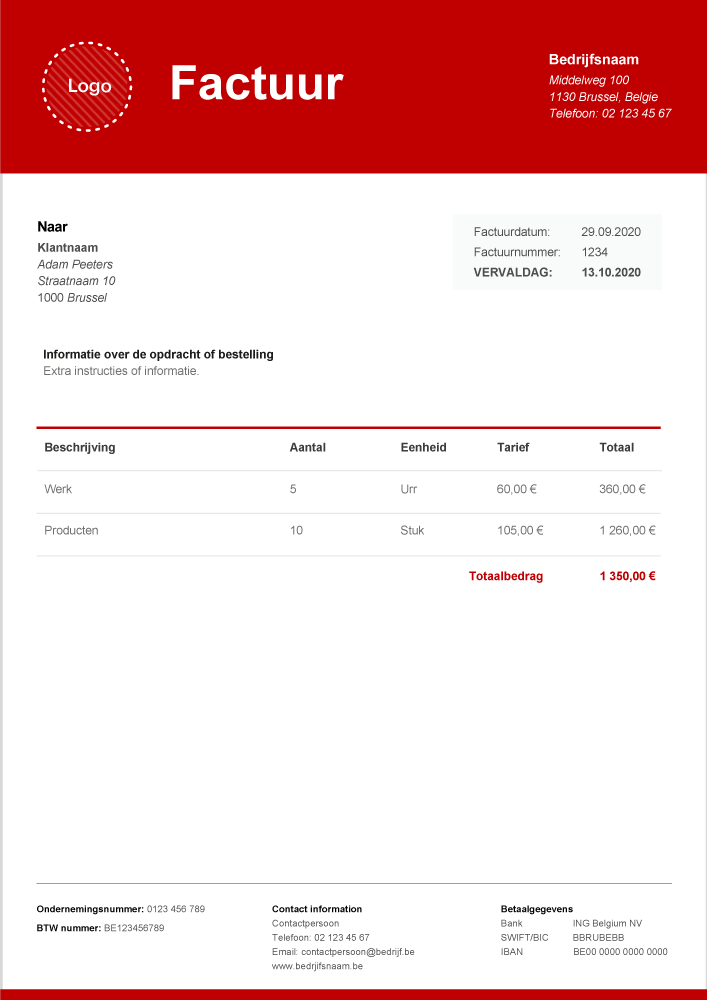This screenshot has height=1000, width=707.
Task: Click the Extra instructies of informatie text
Action: pos(121,371)
